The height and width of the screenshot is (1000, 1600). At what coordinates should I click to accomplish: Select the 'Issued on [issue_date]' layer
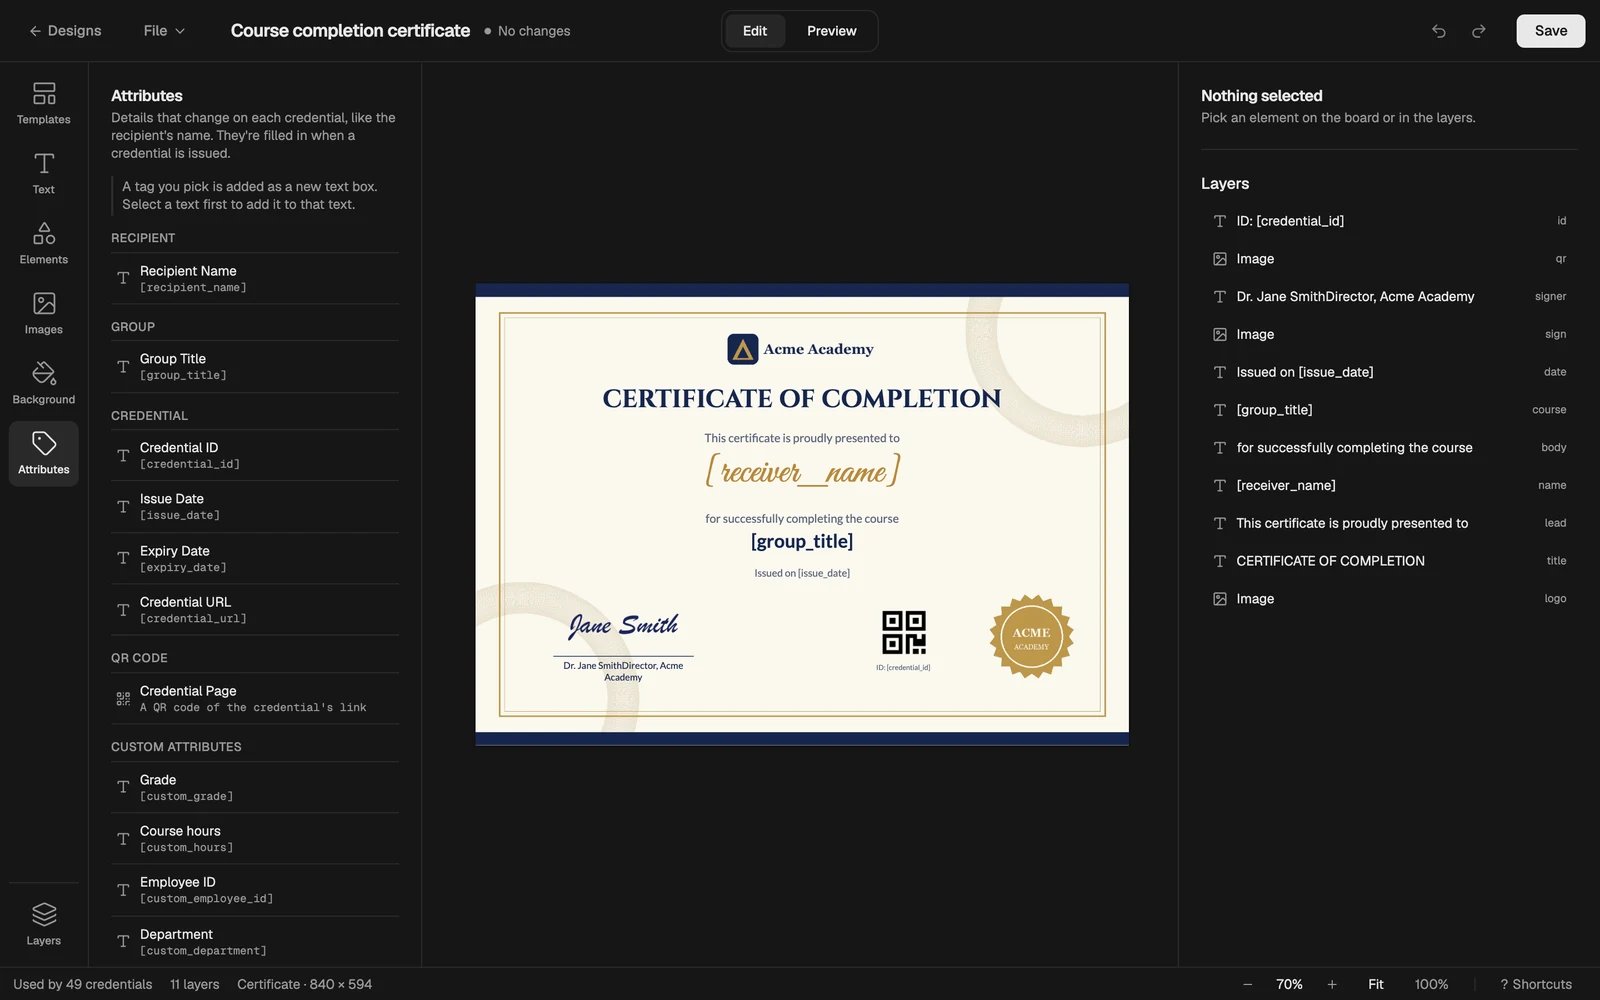pyautogui.click(x=1389, y=372)
